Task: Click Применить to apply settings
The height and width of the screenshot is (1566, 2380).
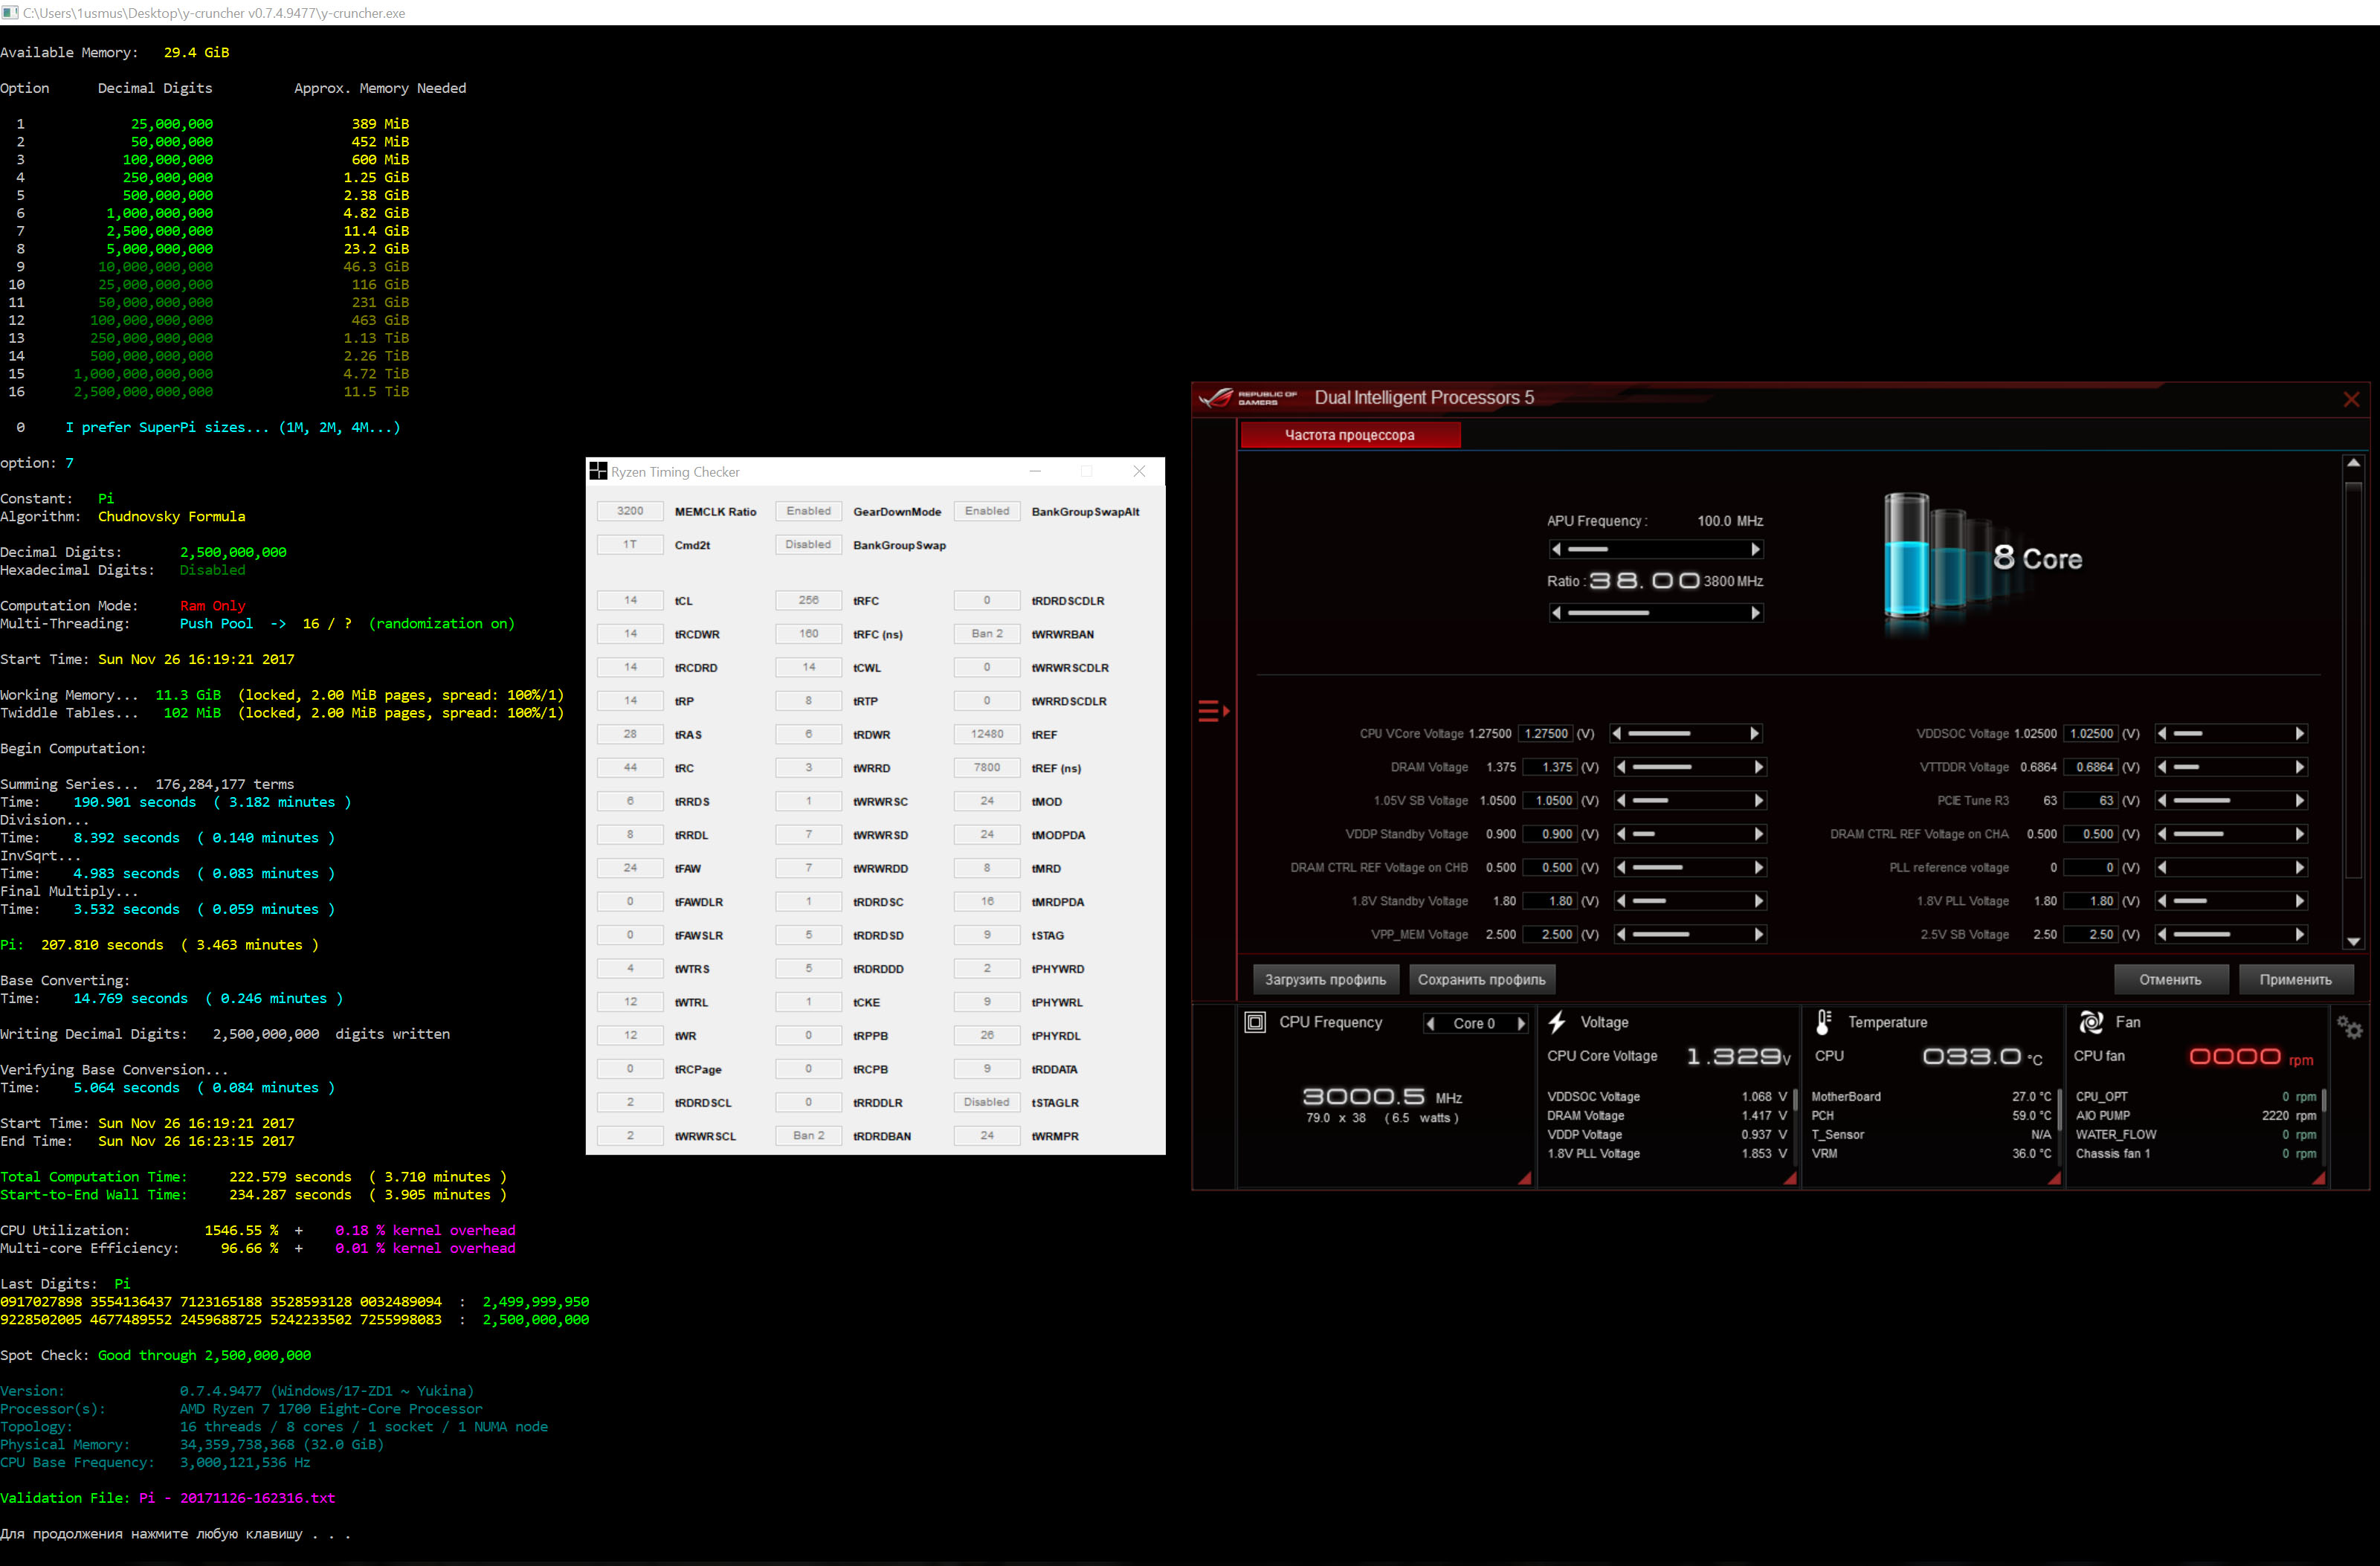Action: click(2294, 979)
